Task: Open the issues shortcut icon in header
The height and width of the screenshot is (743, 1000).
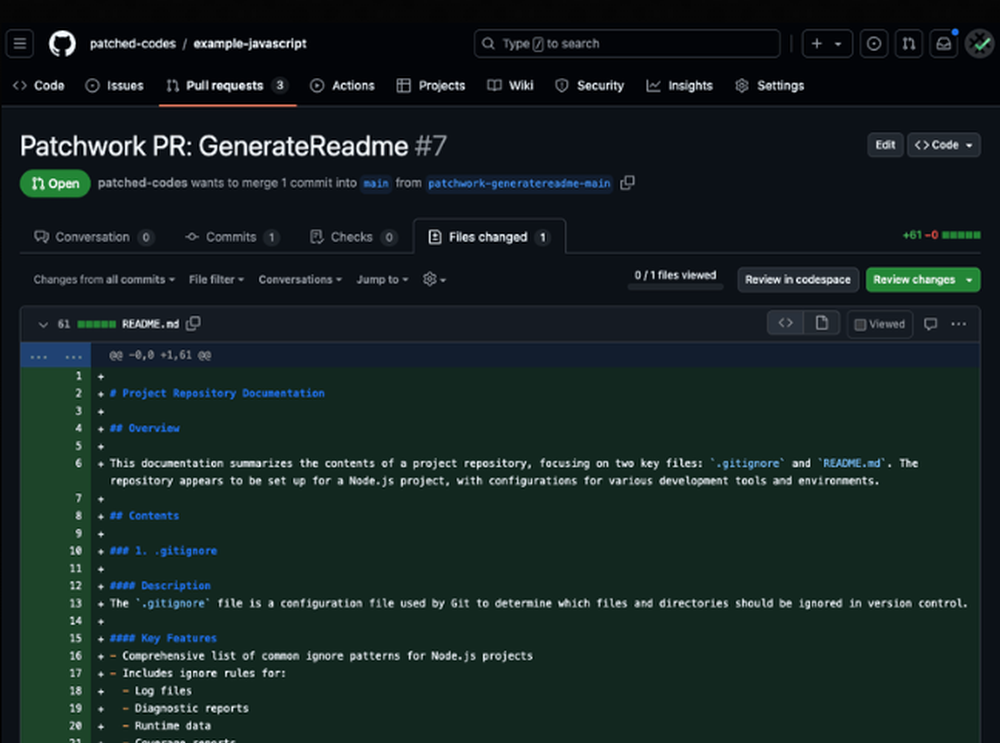Action: (874, 44)
